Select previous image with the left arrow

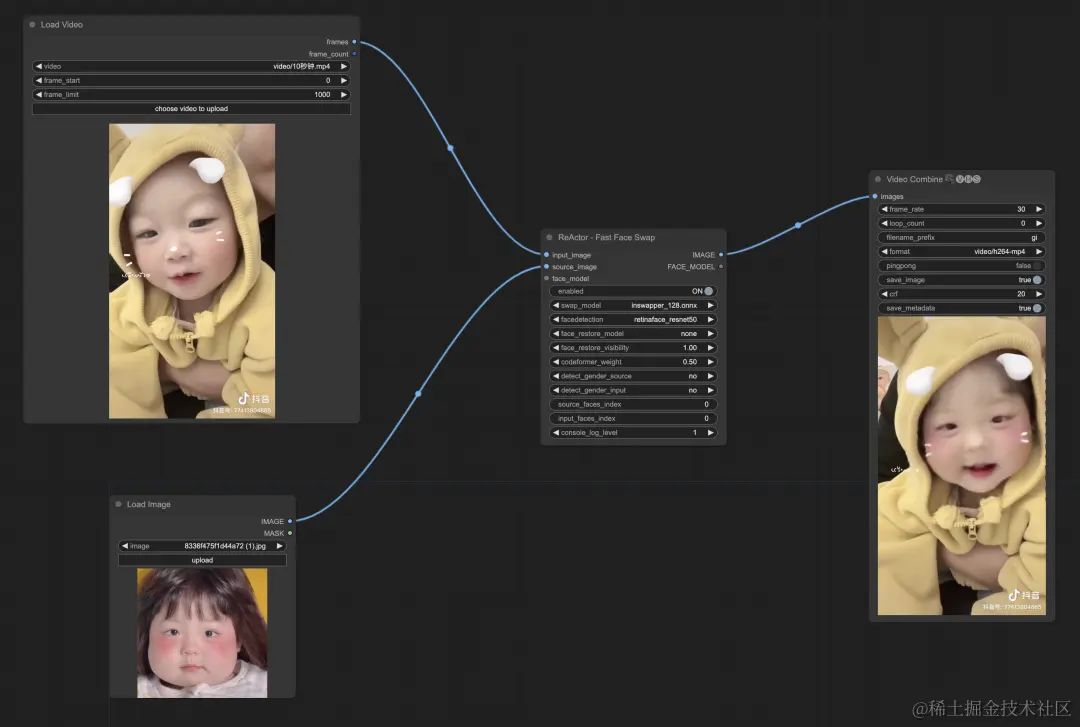(125, 546)
